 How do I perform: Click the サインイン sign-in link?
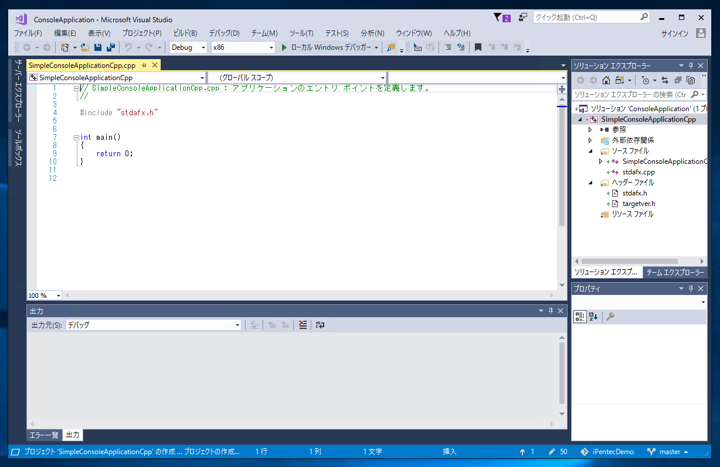pos(674,33)
